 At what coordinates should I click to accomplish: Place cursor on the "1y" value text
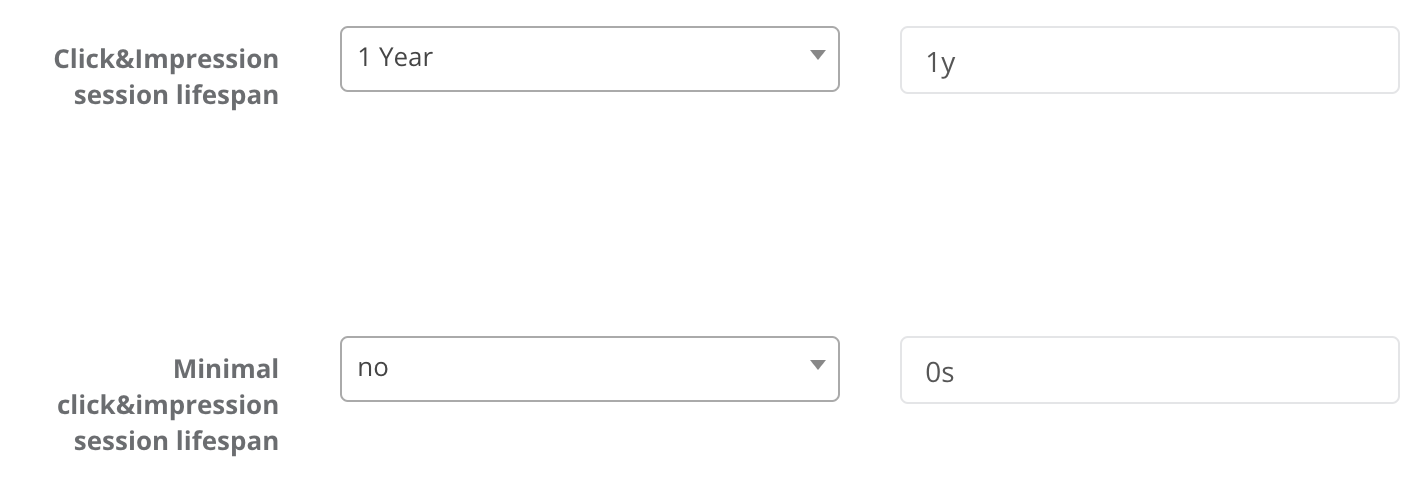[x=942, y=63]
